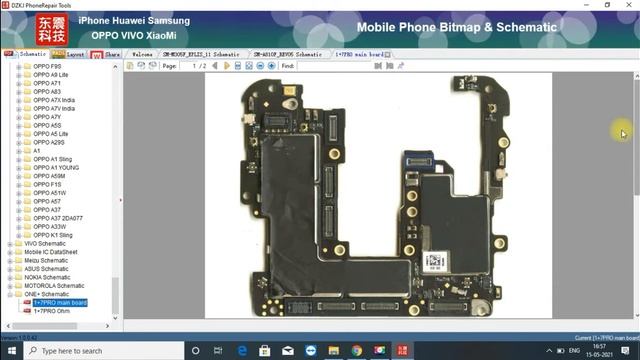Click the sidebar collapse splitter arrow
Viewport: 640px width, 360px height.
coord(120,200)
